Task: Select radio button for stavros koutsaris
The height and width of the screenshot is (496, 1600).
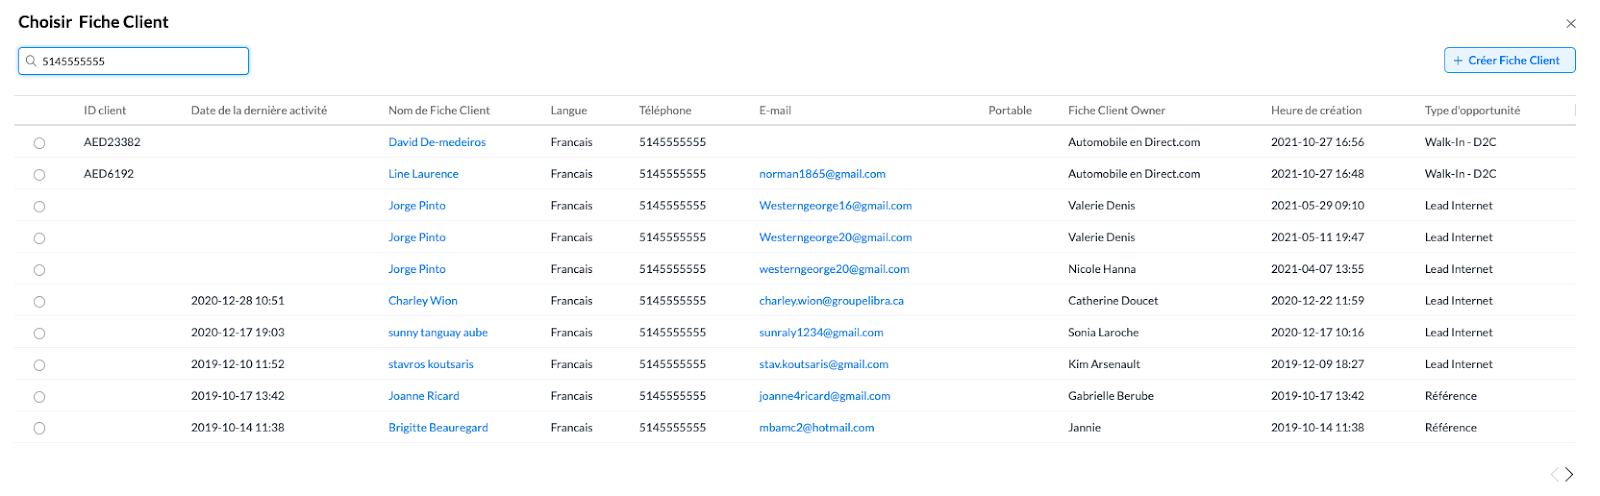Action: (x=39, y=366)
